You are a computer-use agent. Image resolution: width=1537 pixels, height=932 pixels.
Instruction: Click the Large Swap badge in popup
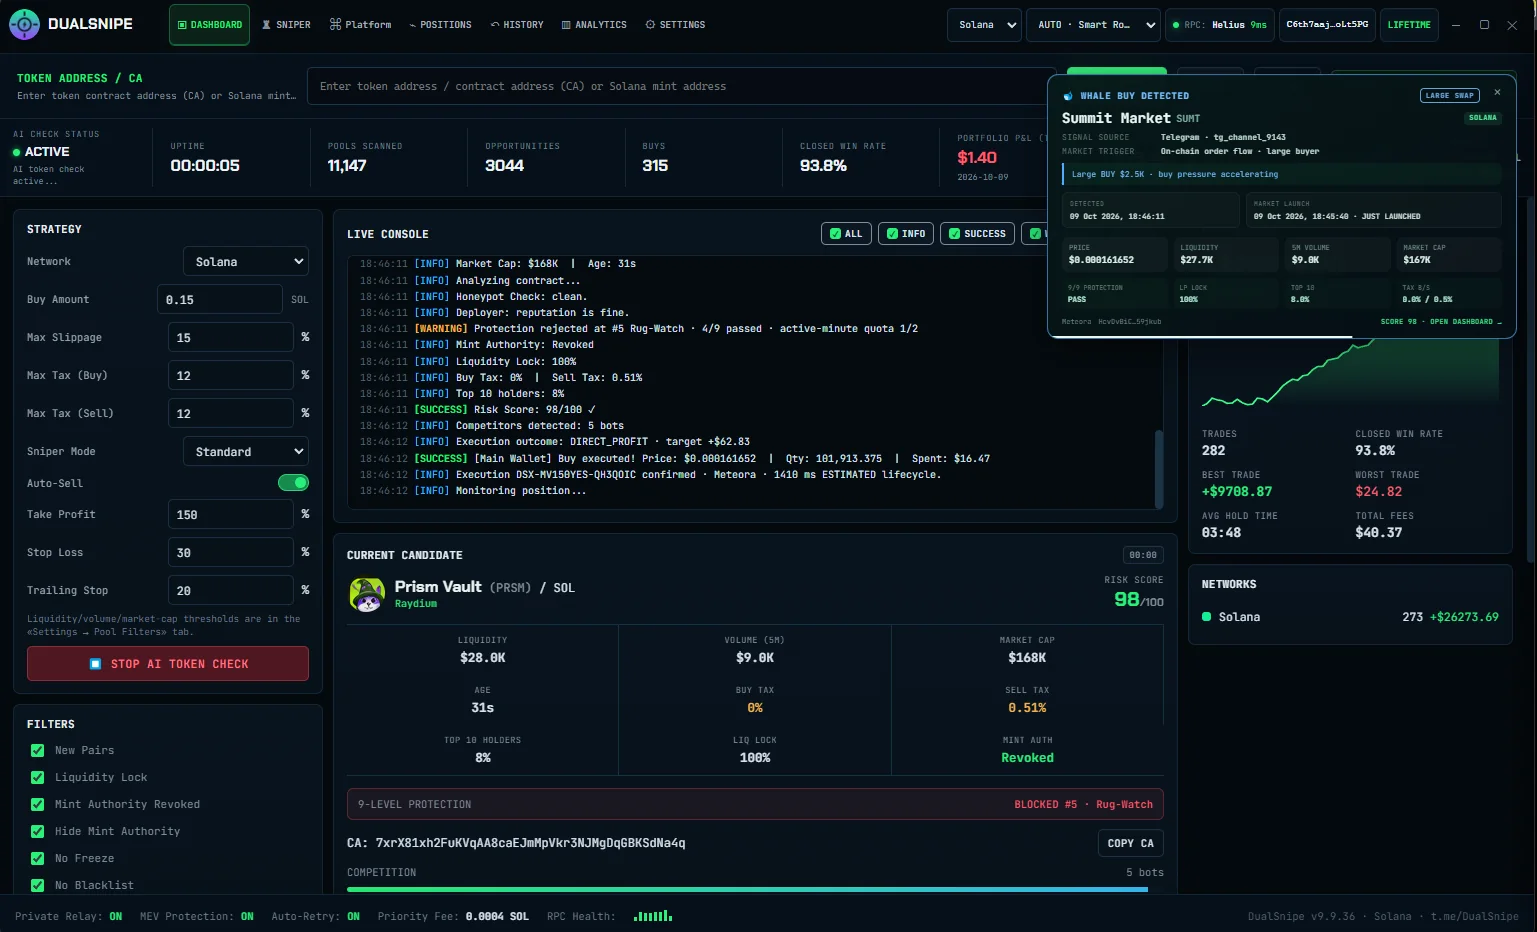coord(1450,96)
